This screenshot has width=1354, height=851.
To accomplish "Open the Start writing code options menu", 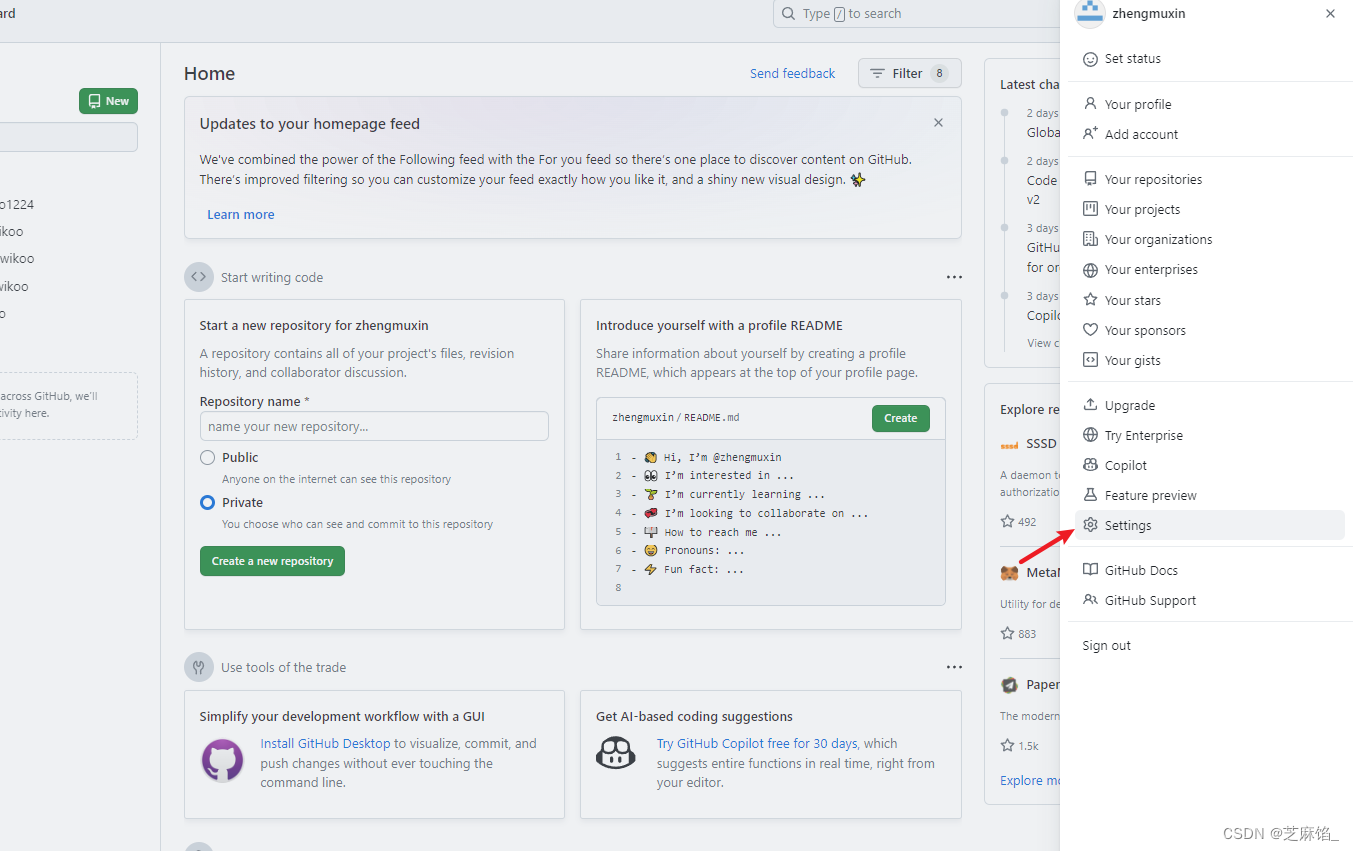I will pos(954,277).
